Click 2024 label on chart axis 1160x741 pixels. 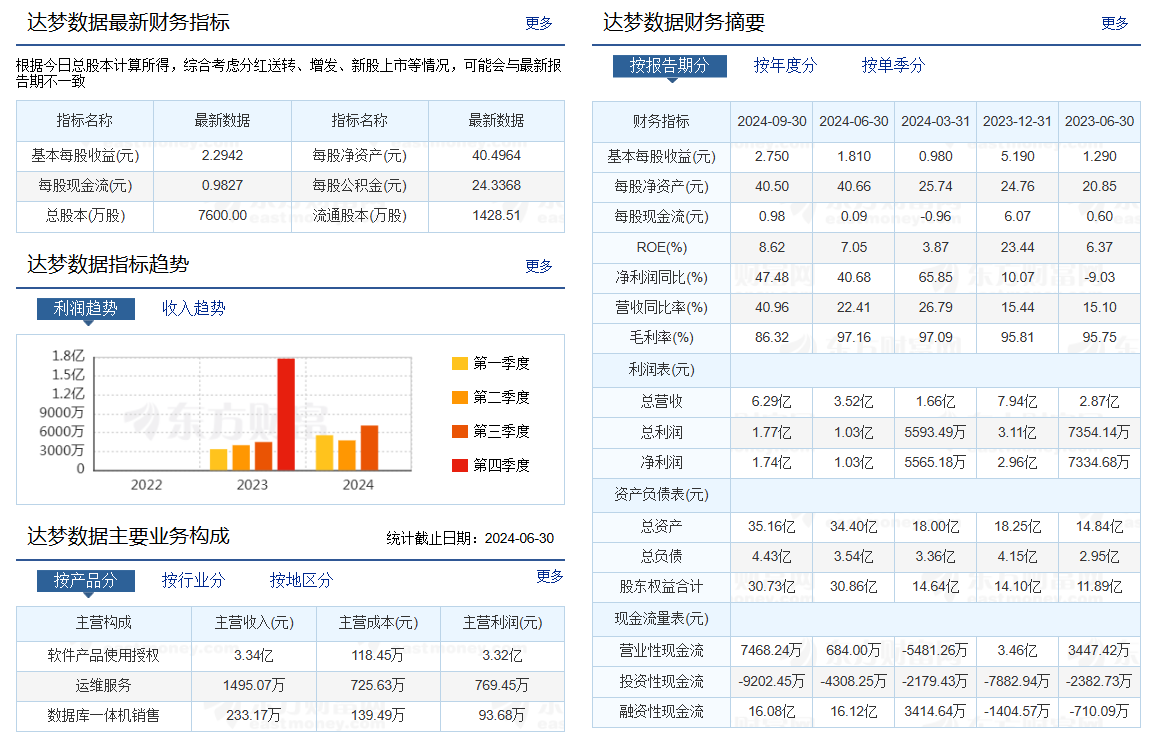click(x=358, y=485)
